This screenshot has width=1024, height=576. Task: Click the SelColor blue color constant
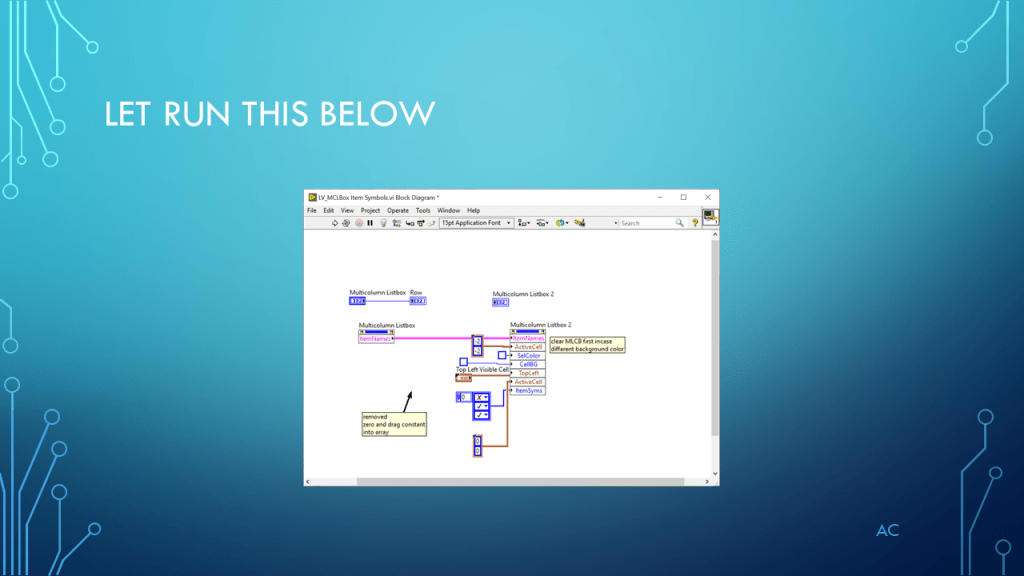tap(502, 355)
